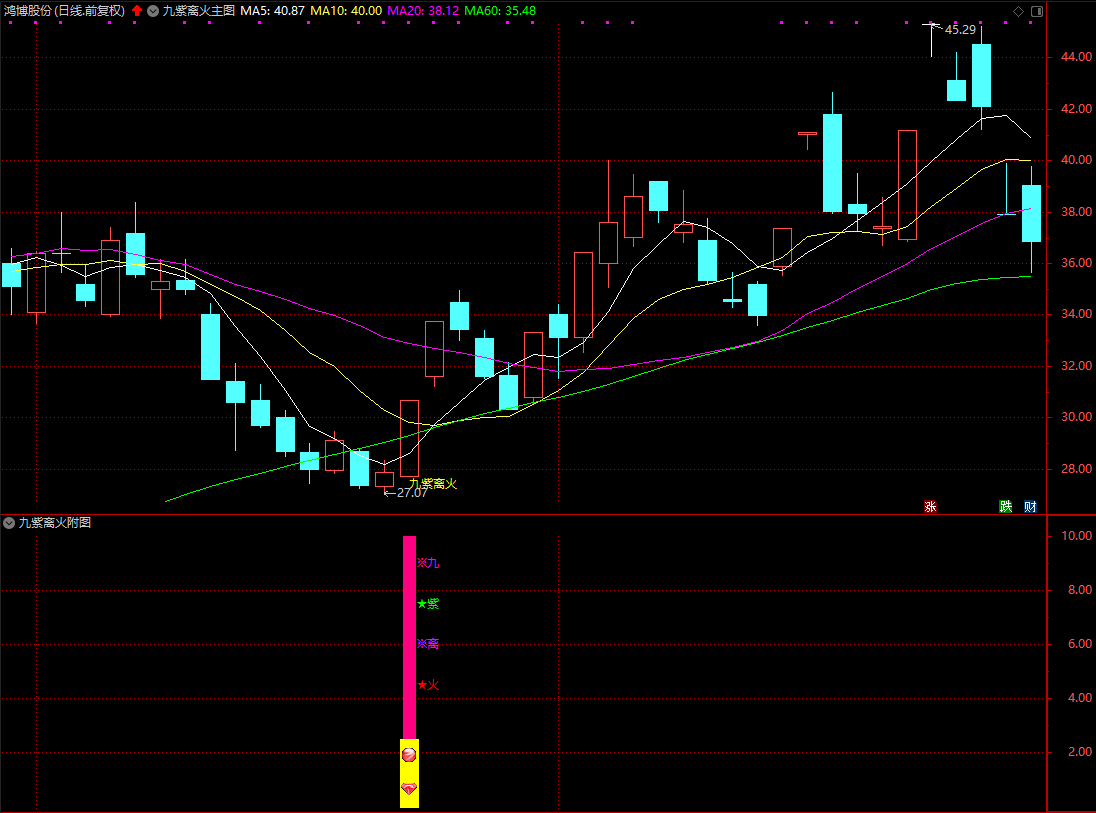Click the 6.00 sub-chart axis label
The image size is (1096, 813).
tap(1080, 644)
